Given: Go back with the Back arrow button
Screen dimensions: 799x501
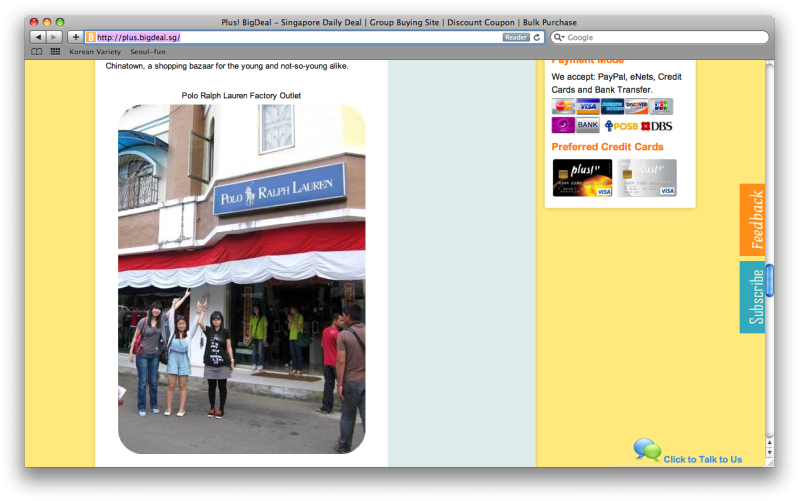Looking at the screenshot, I should [x=38, y=37].
